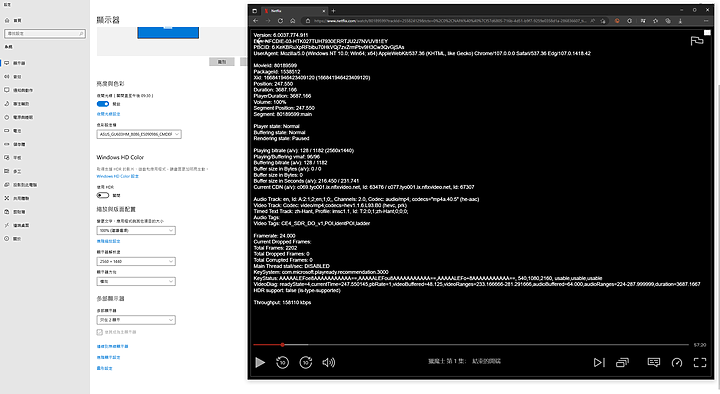Click the 'Rendering state: Paused' debug line
Screen dimensions: 720x394
pos(281,138)
